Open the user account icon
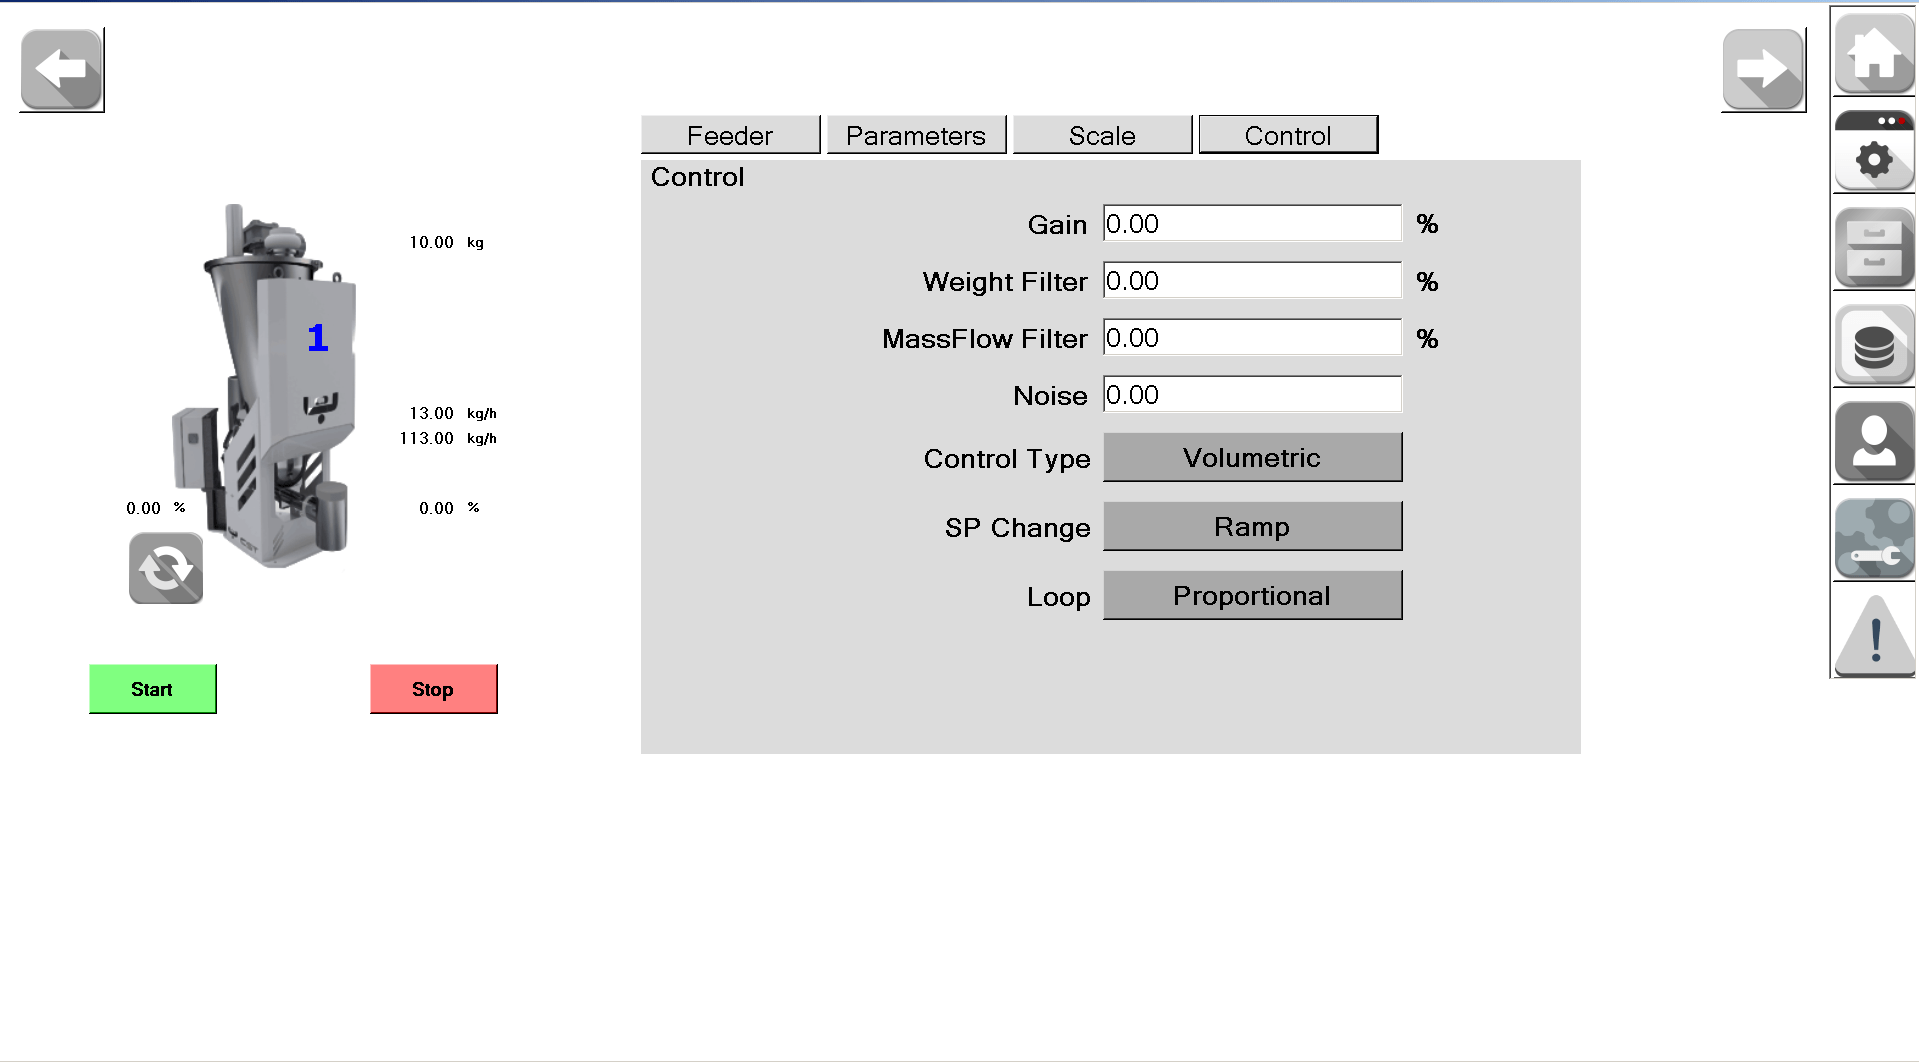The image size is (1919, 1063). click(x=1874, y=442)
